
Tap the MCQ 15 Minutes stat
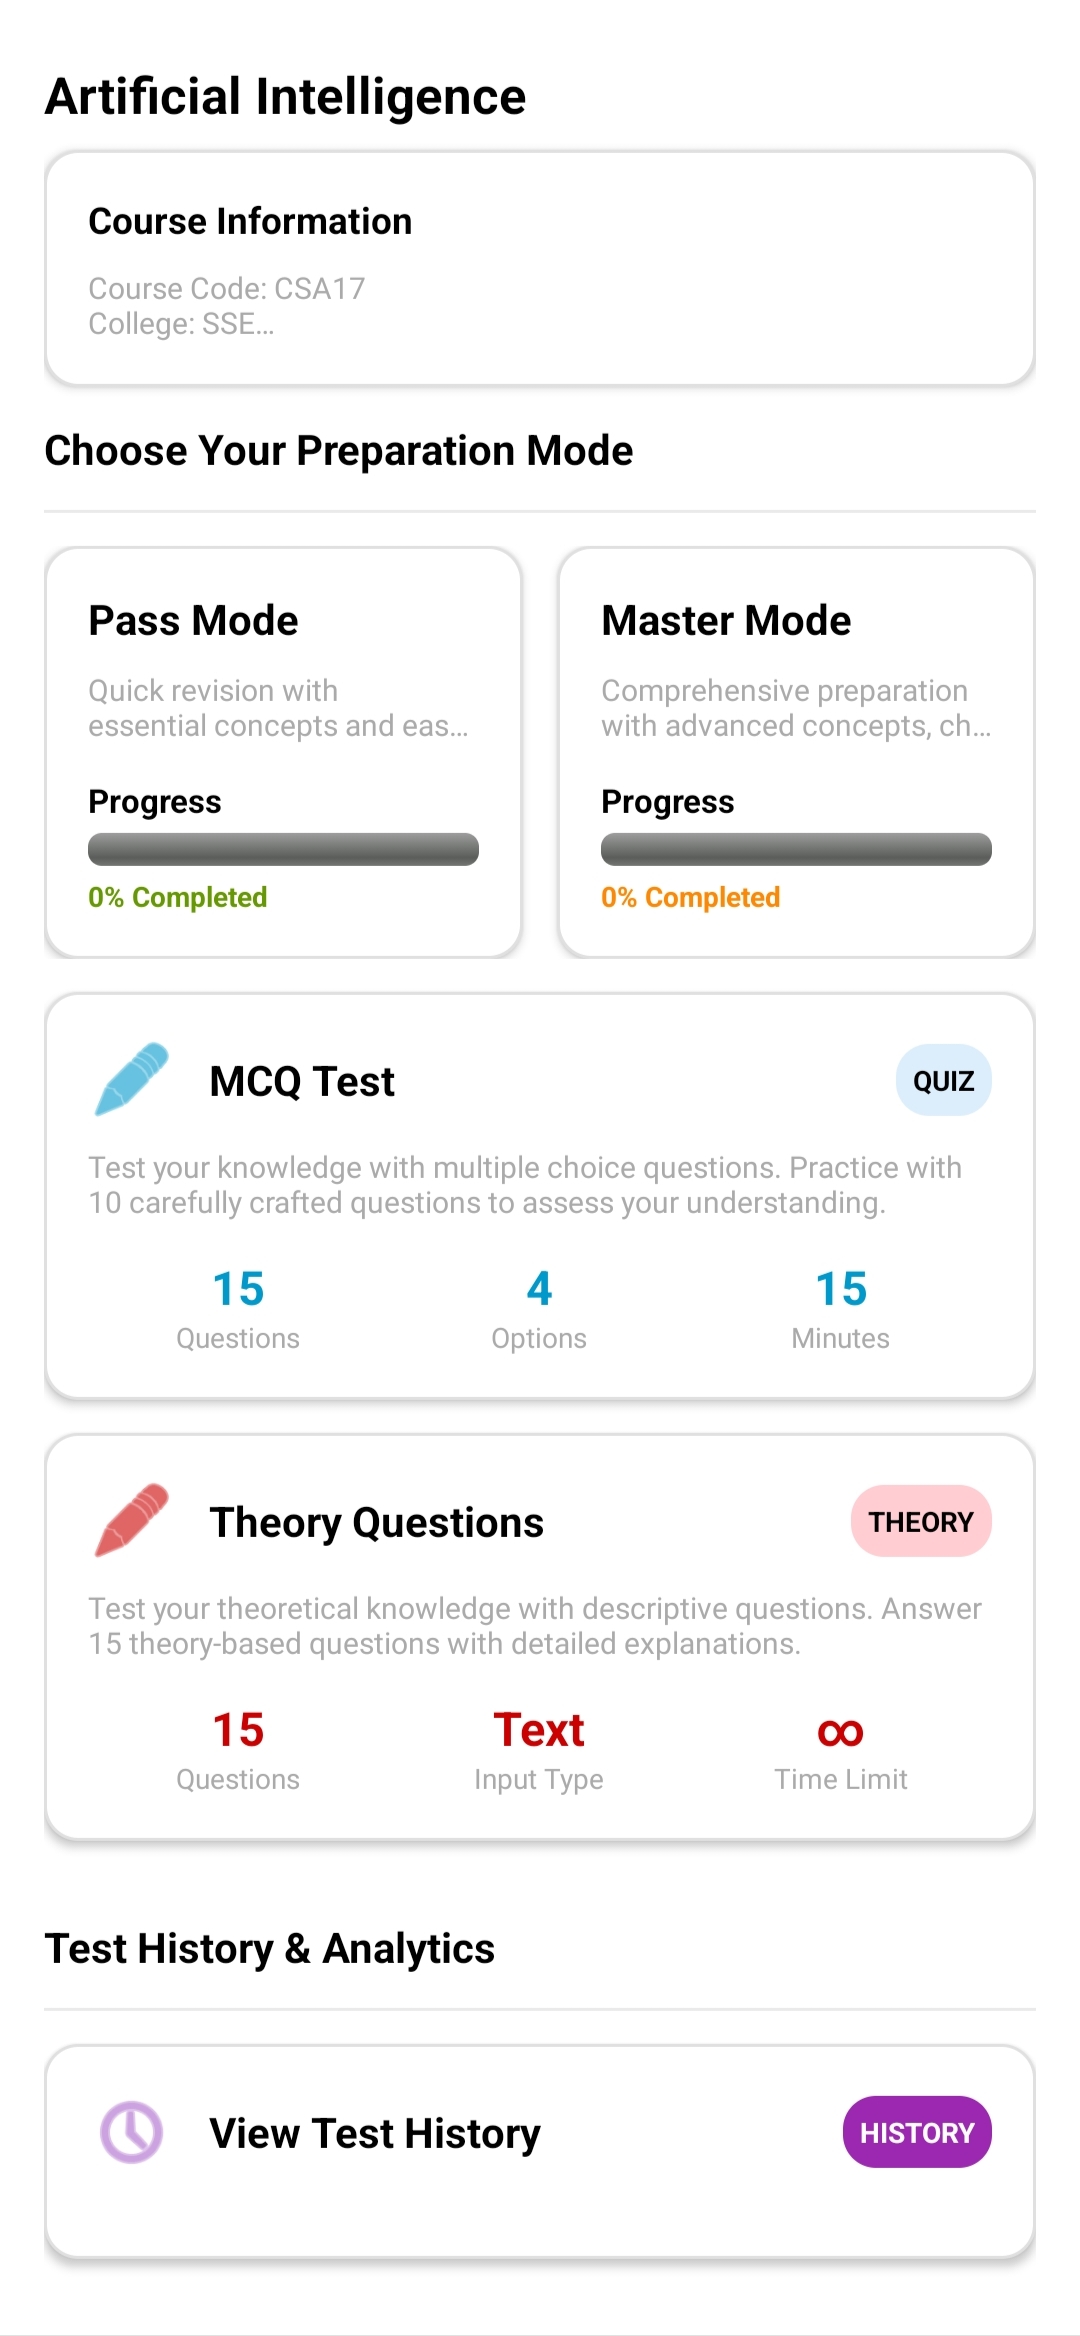(840, 1308)
